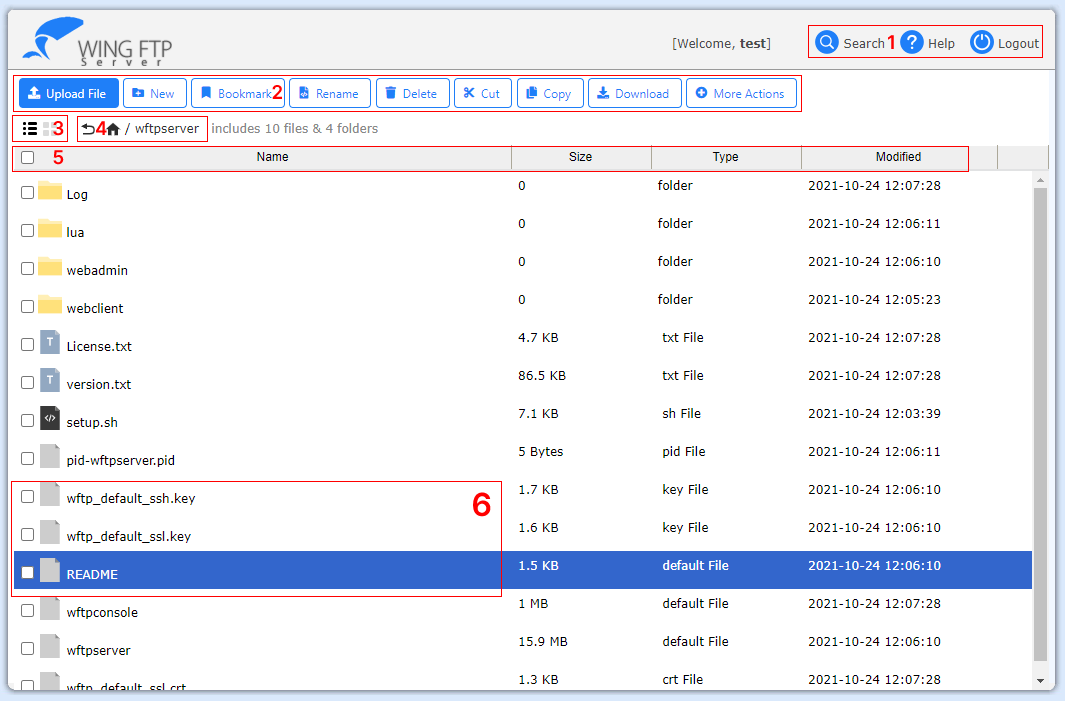Click the webclient folder icon
The height and width of the screenshot is (701, 1065).
(50, 305)
